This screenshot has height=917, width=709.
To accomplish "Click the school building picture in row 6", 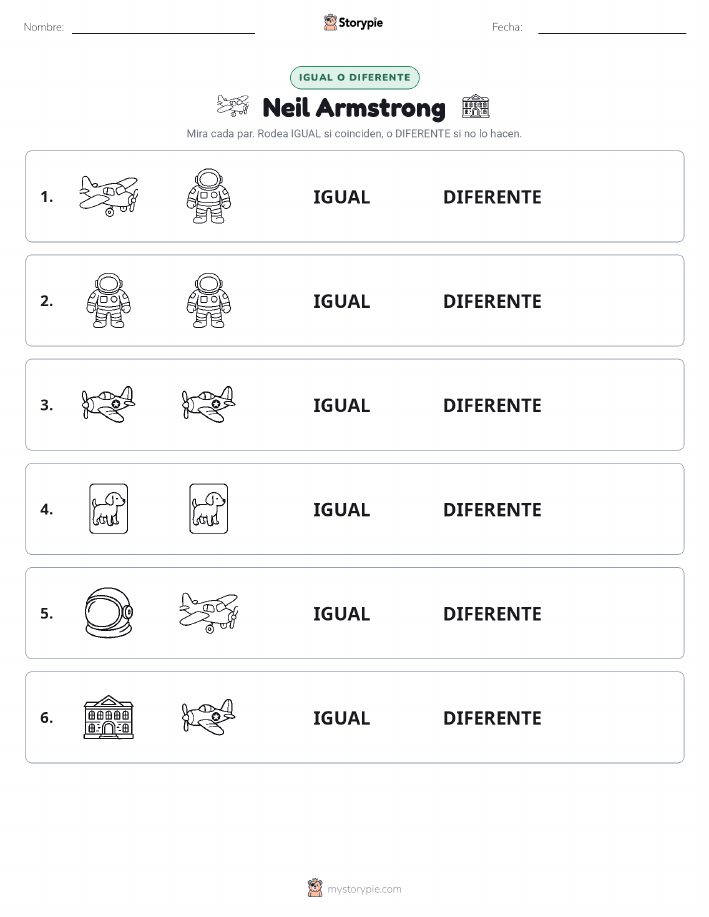I will pos(109,717).
